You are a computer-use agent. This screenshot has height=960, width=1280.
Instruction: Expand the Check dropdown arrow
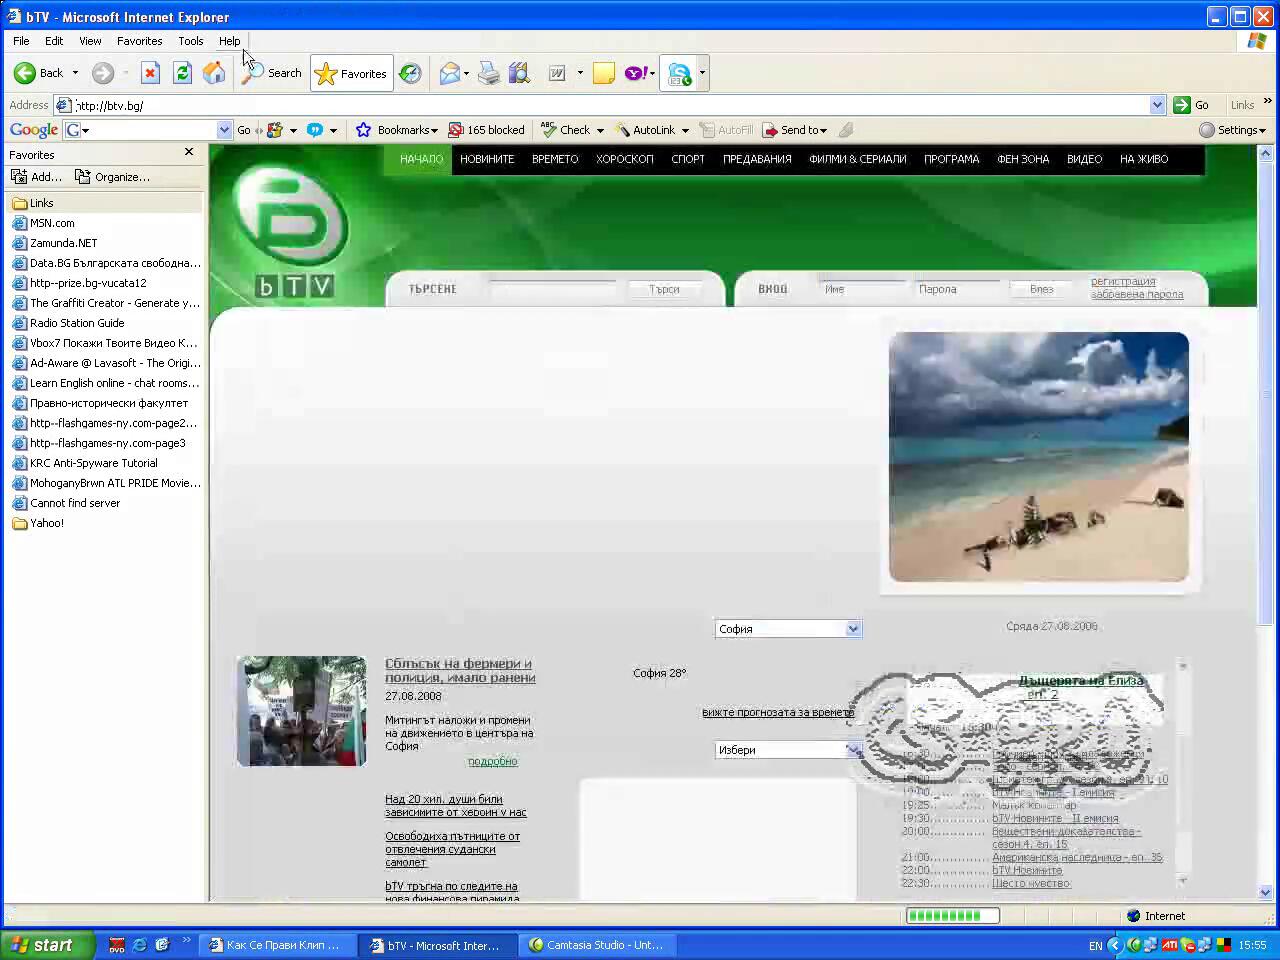pos(600,130)
